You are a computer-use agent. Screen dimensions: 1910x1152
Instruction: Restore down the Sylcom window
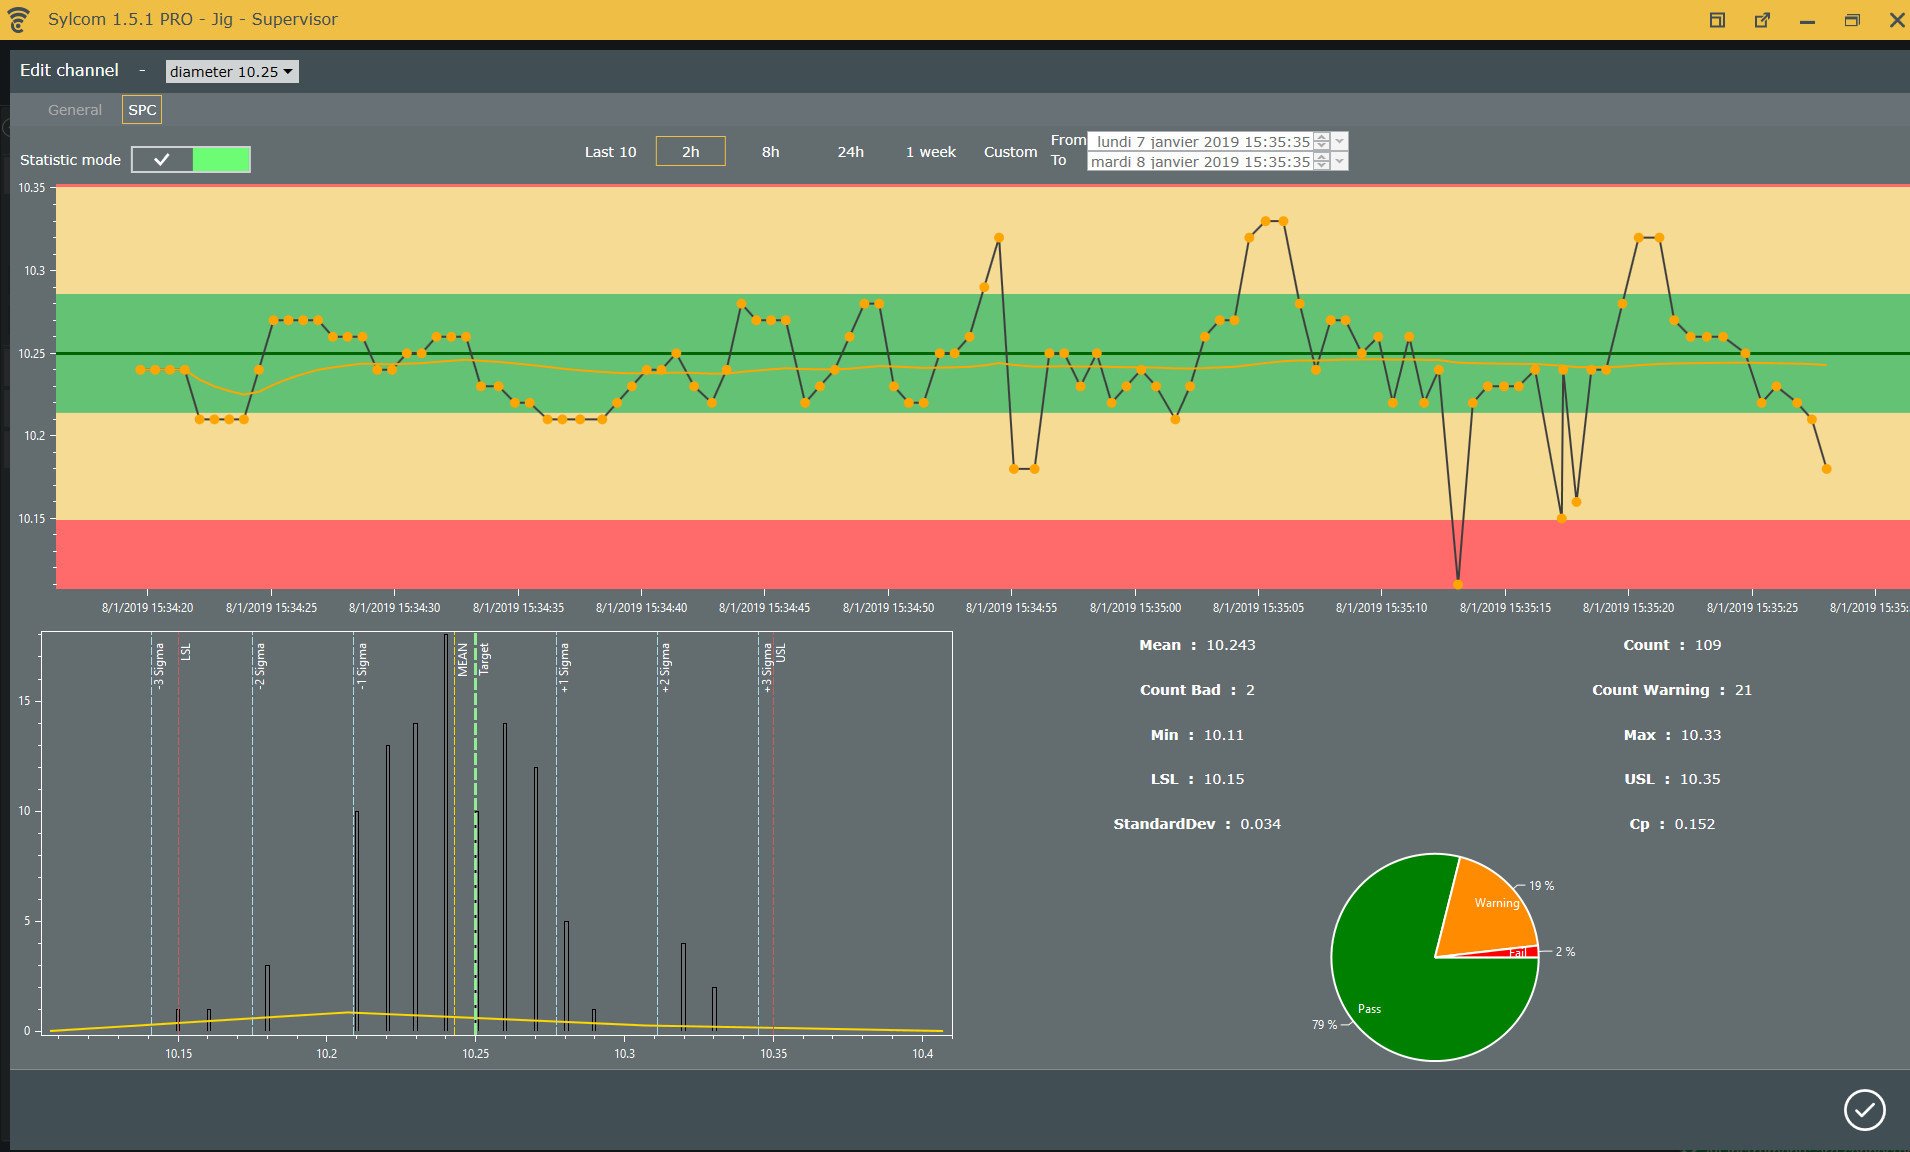tap(1852, 20)
